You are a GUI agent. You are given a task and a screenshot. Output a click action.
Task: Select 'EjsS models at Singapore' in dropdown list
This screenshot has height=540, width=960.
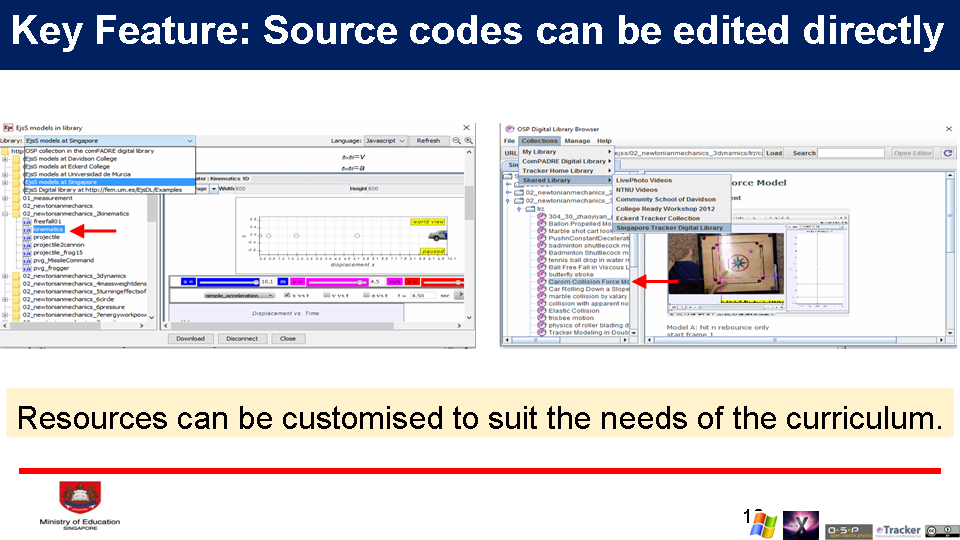pyautogui.click(x=109, y=182)
